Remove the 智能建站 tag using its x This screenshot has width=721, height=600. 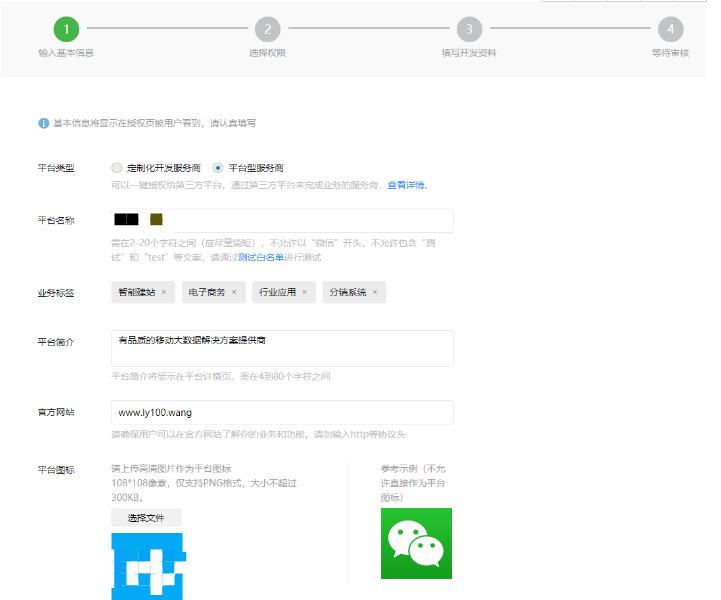coord(163,292)
